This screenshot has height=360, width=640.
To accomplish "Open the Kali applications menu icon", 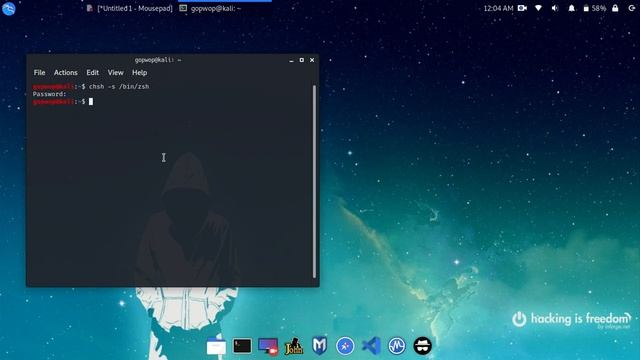I will [9, 8].
